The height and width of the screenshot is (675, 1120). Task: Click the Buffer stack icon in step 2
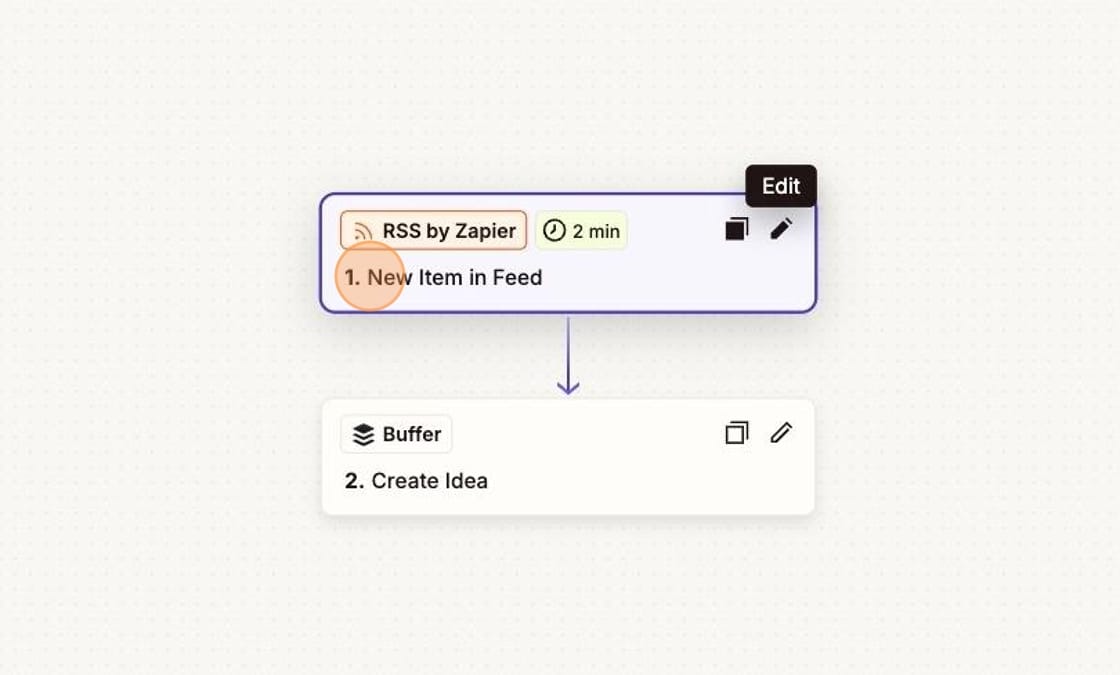[365, 433]
